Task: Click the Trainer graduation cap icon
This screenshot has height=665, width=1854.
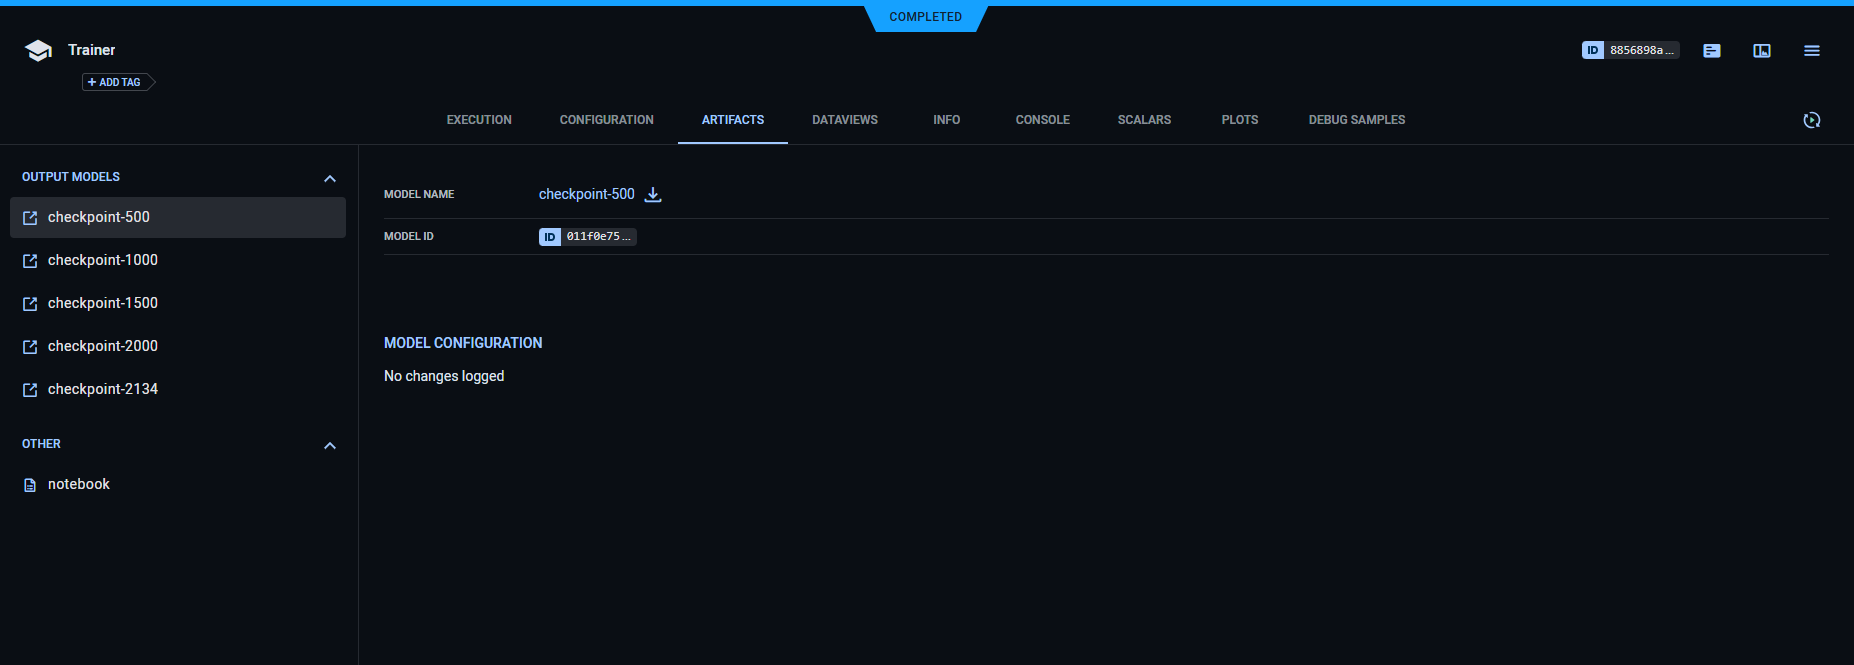Action: coord(38,51)
